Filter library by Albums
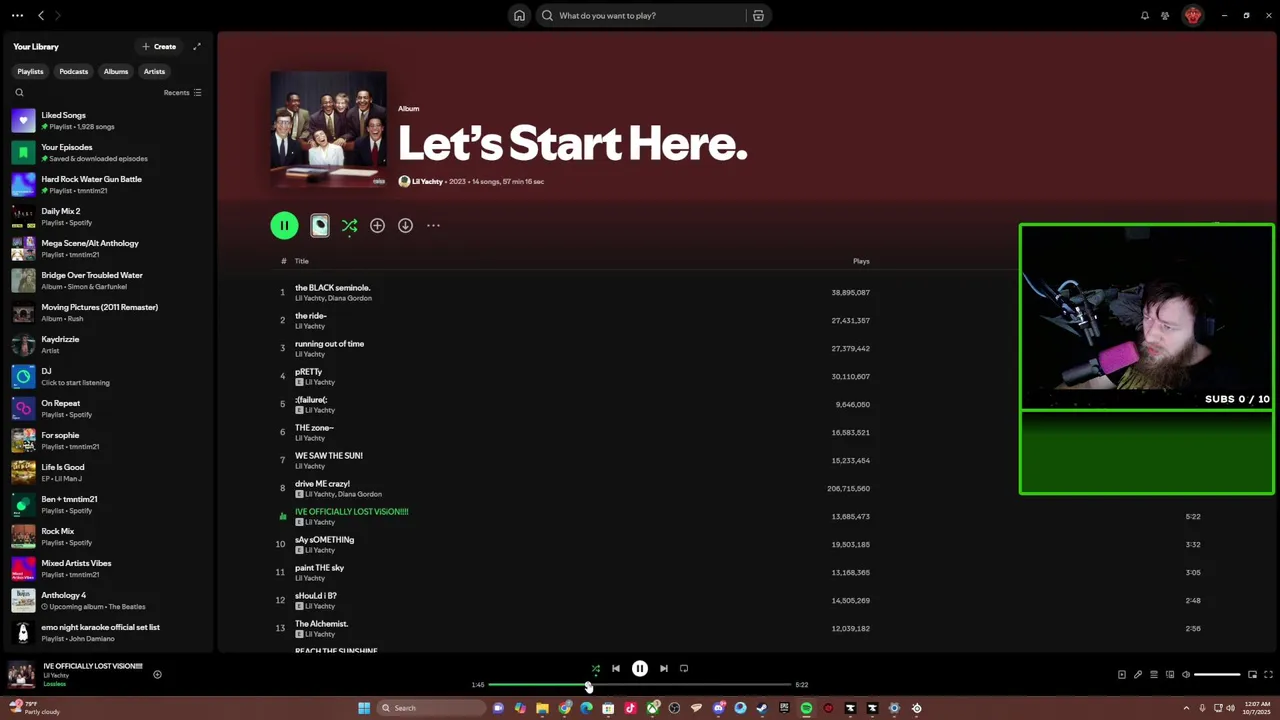 point(116,71)
